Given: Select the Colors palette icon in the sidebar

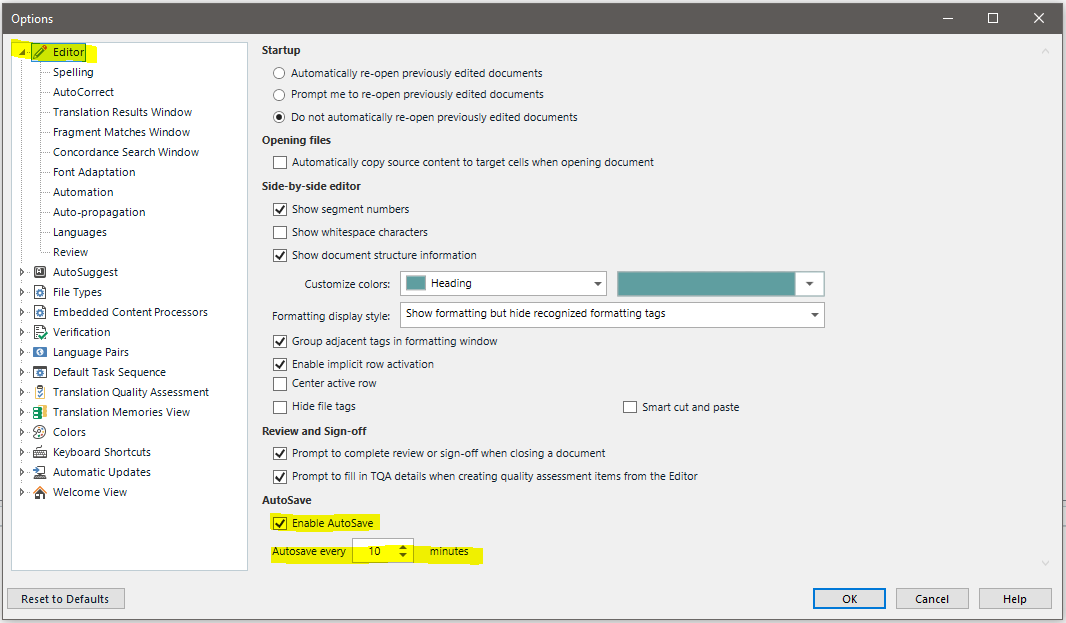Looking at the screenshot, I should point(40,432).
